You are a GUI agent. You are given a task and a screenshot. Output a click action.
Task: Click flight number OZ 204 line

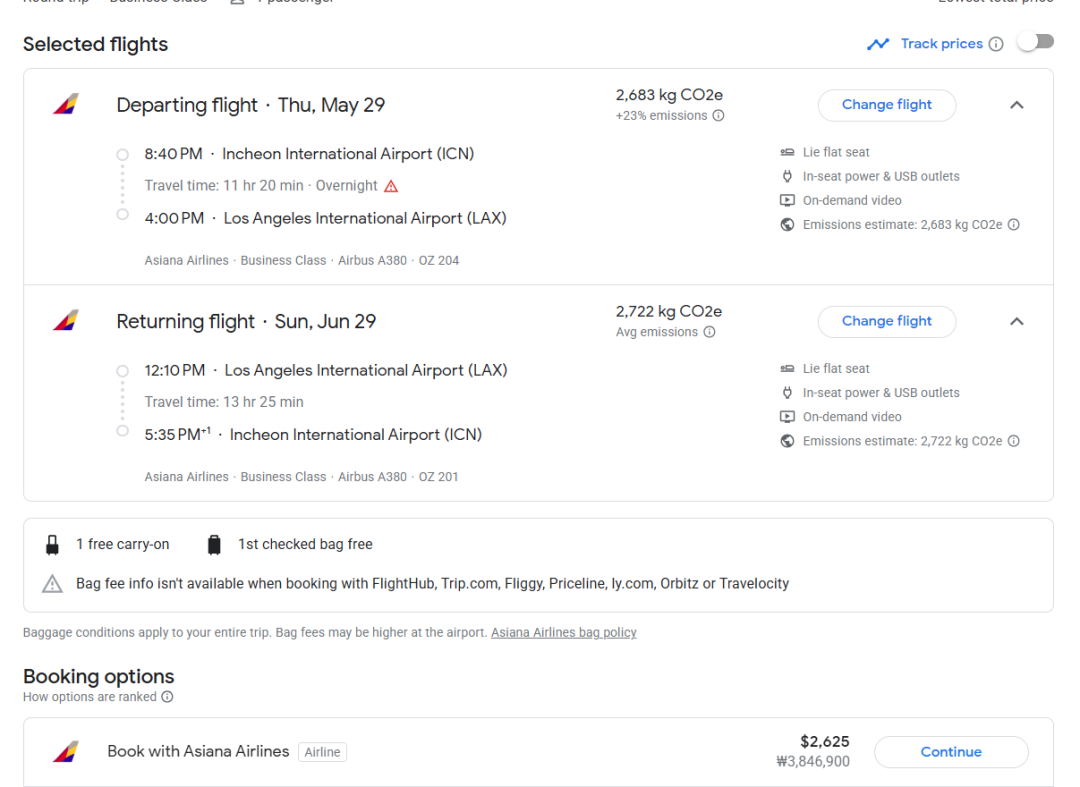pyautogui.click(x=302, y=260)
